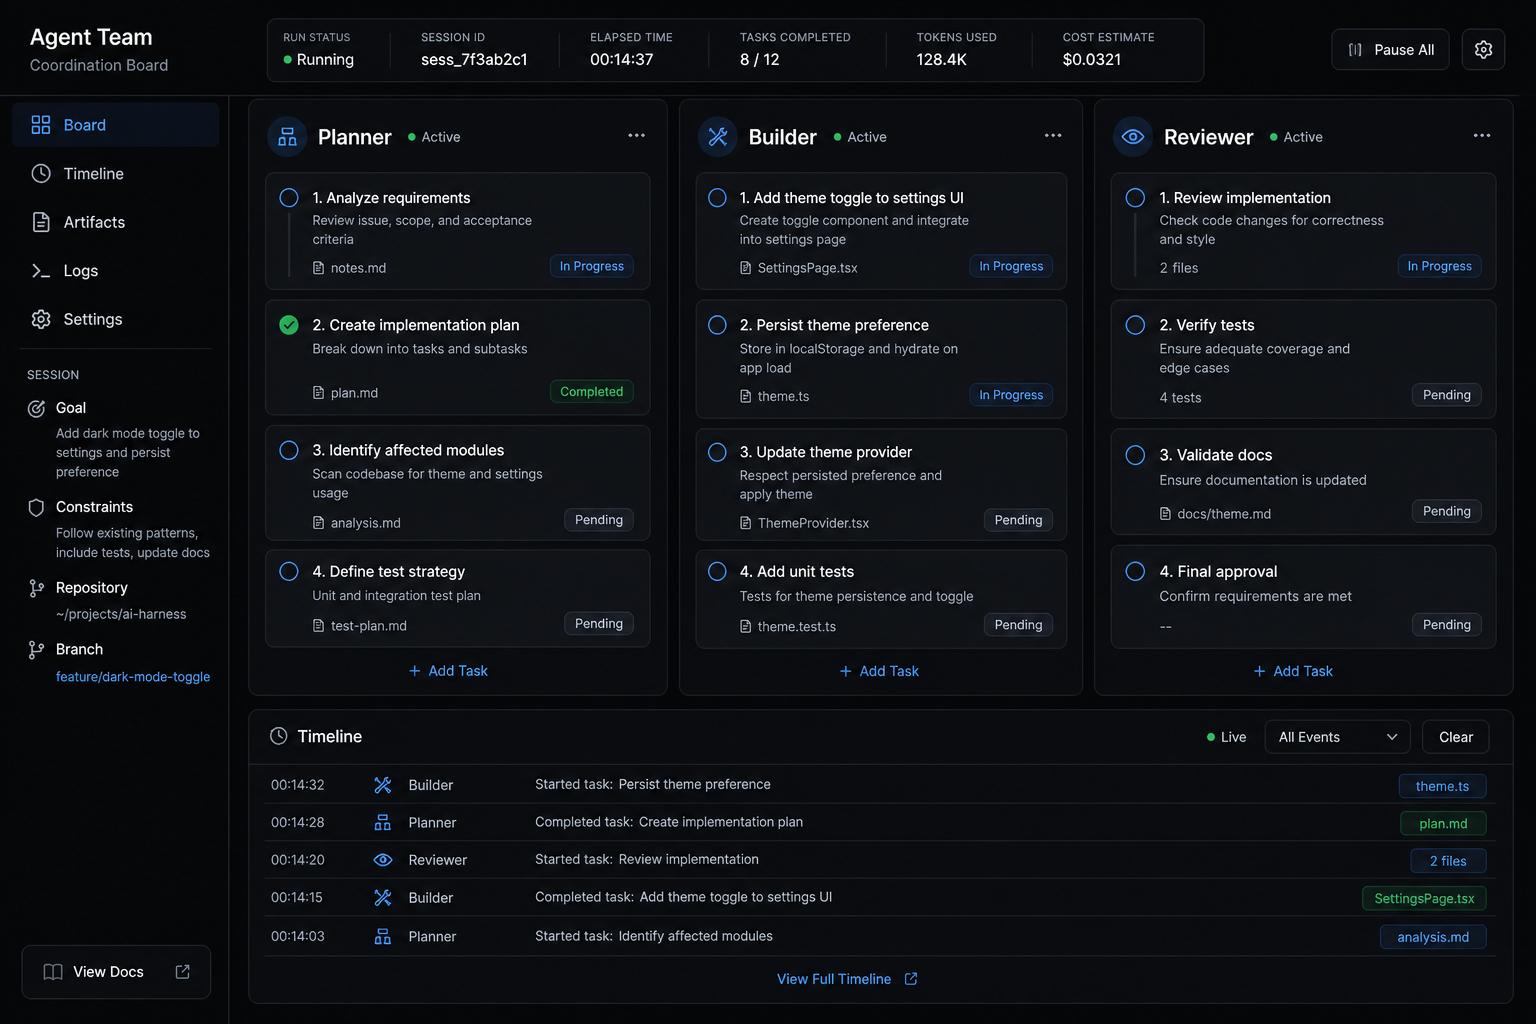Click file icon next to theme.test.ts
Image resolution: width=1536 pixels, height=1024 pixels.
click(746, 627)
